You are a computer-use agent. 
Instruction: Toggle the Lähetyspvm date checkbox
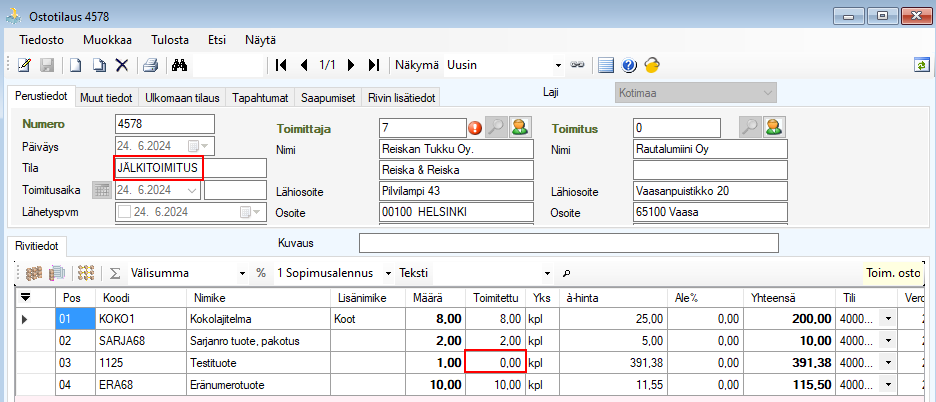click(x=125, y=212)
